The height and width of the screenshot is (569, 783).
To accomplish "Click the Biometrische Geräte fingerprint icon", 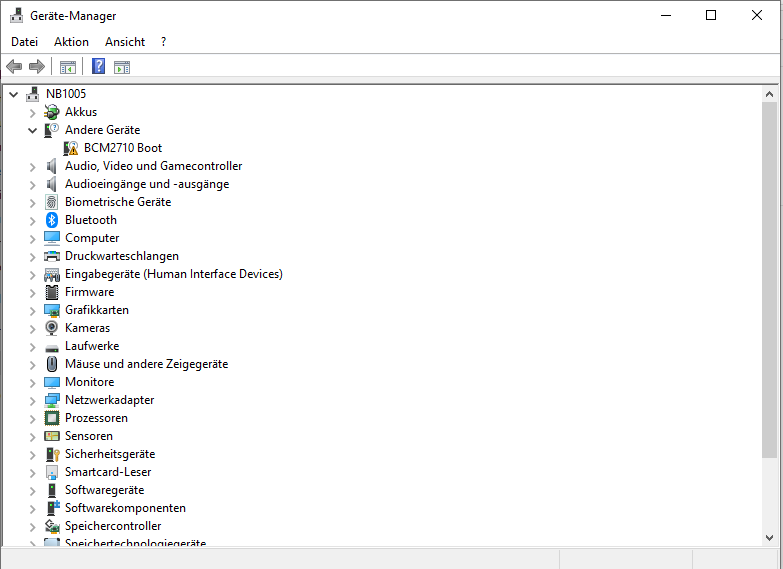I will 51,202.
